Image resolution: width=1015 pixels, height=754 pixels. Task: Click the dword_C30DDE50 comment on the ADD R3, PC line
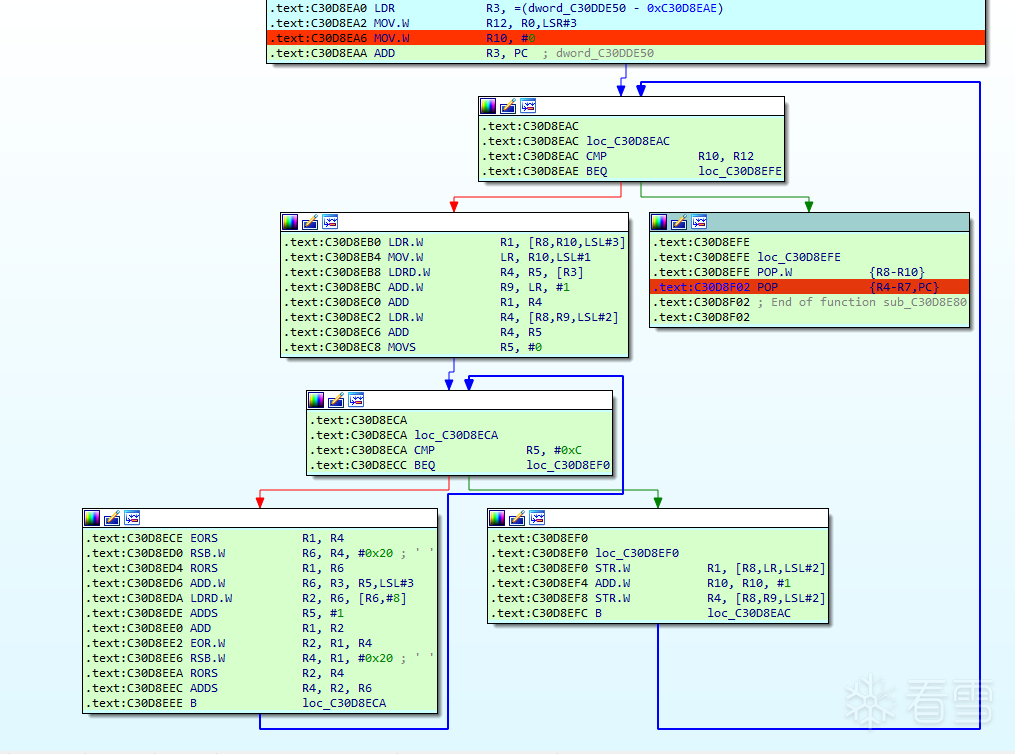(x=605, y=54)
